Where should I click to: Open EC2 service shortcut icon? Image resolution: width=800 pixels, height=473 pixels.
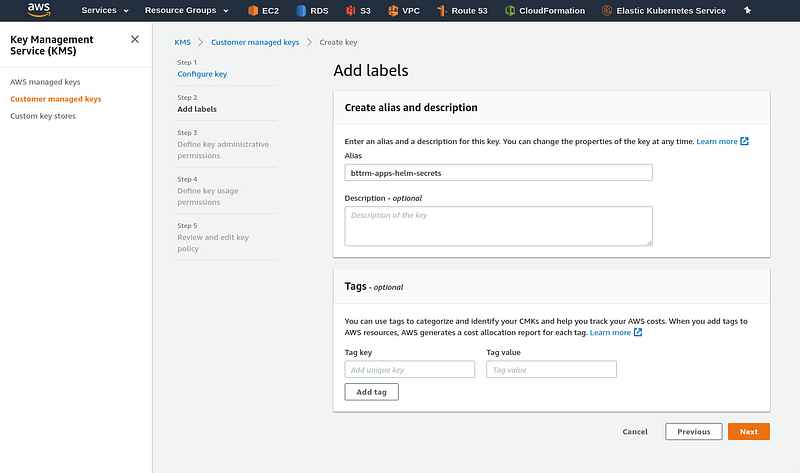click(x=253, y=11)
